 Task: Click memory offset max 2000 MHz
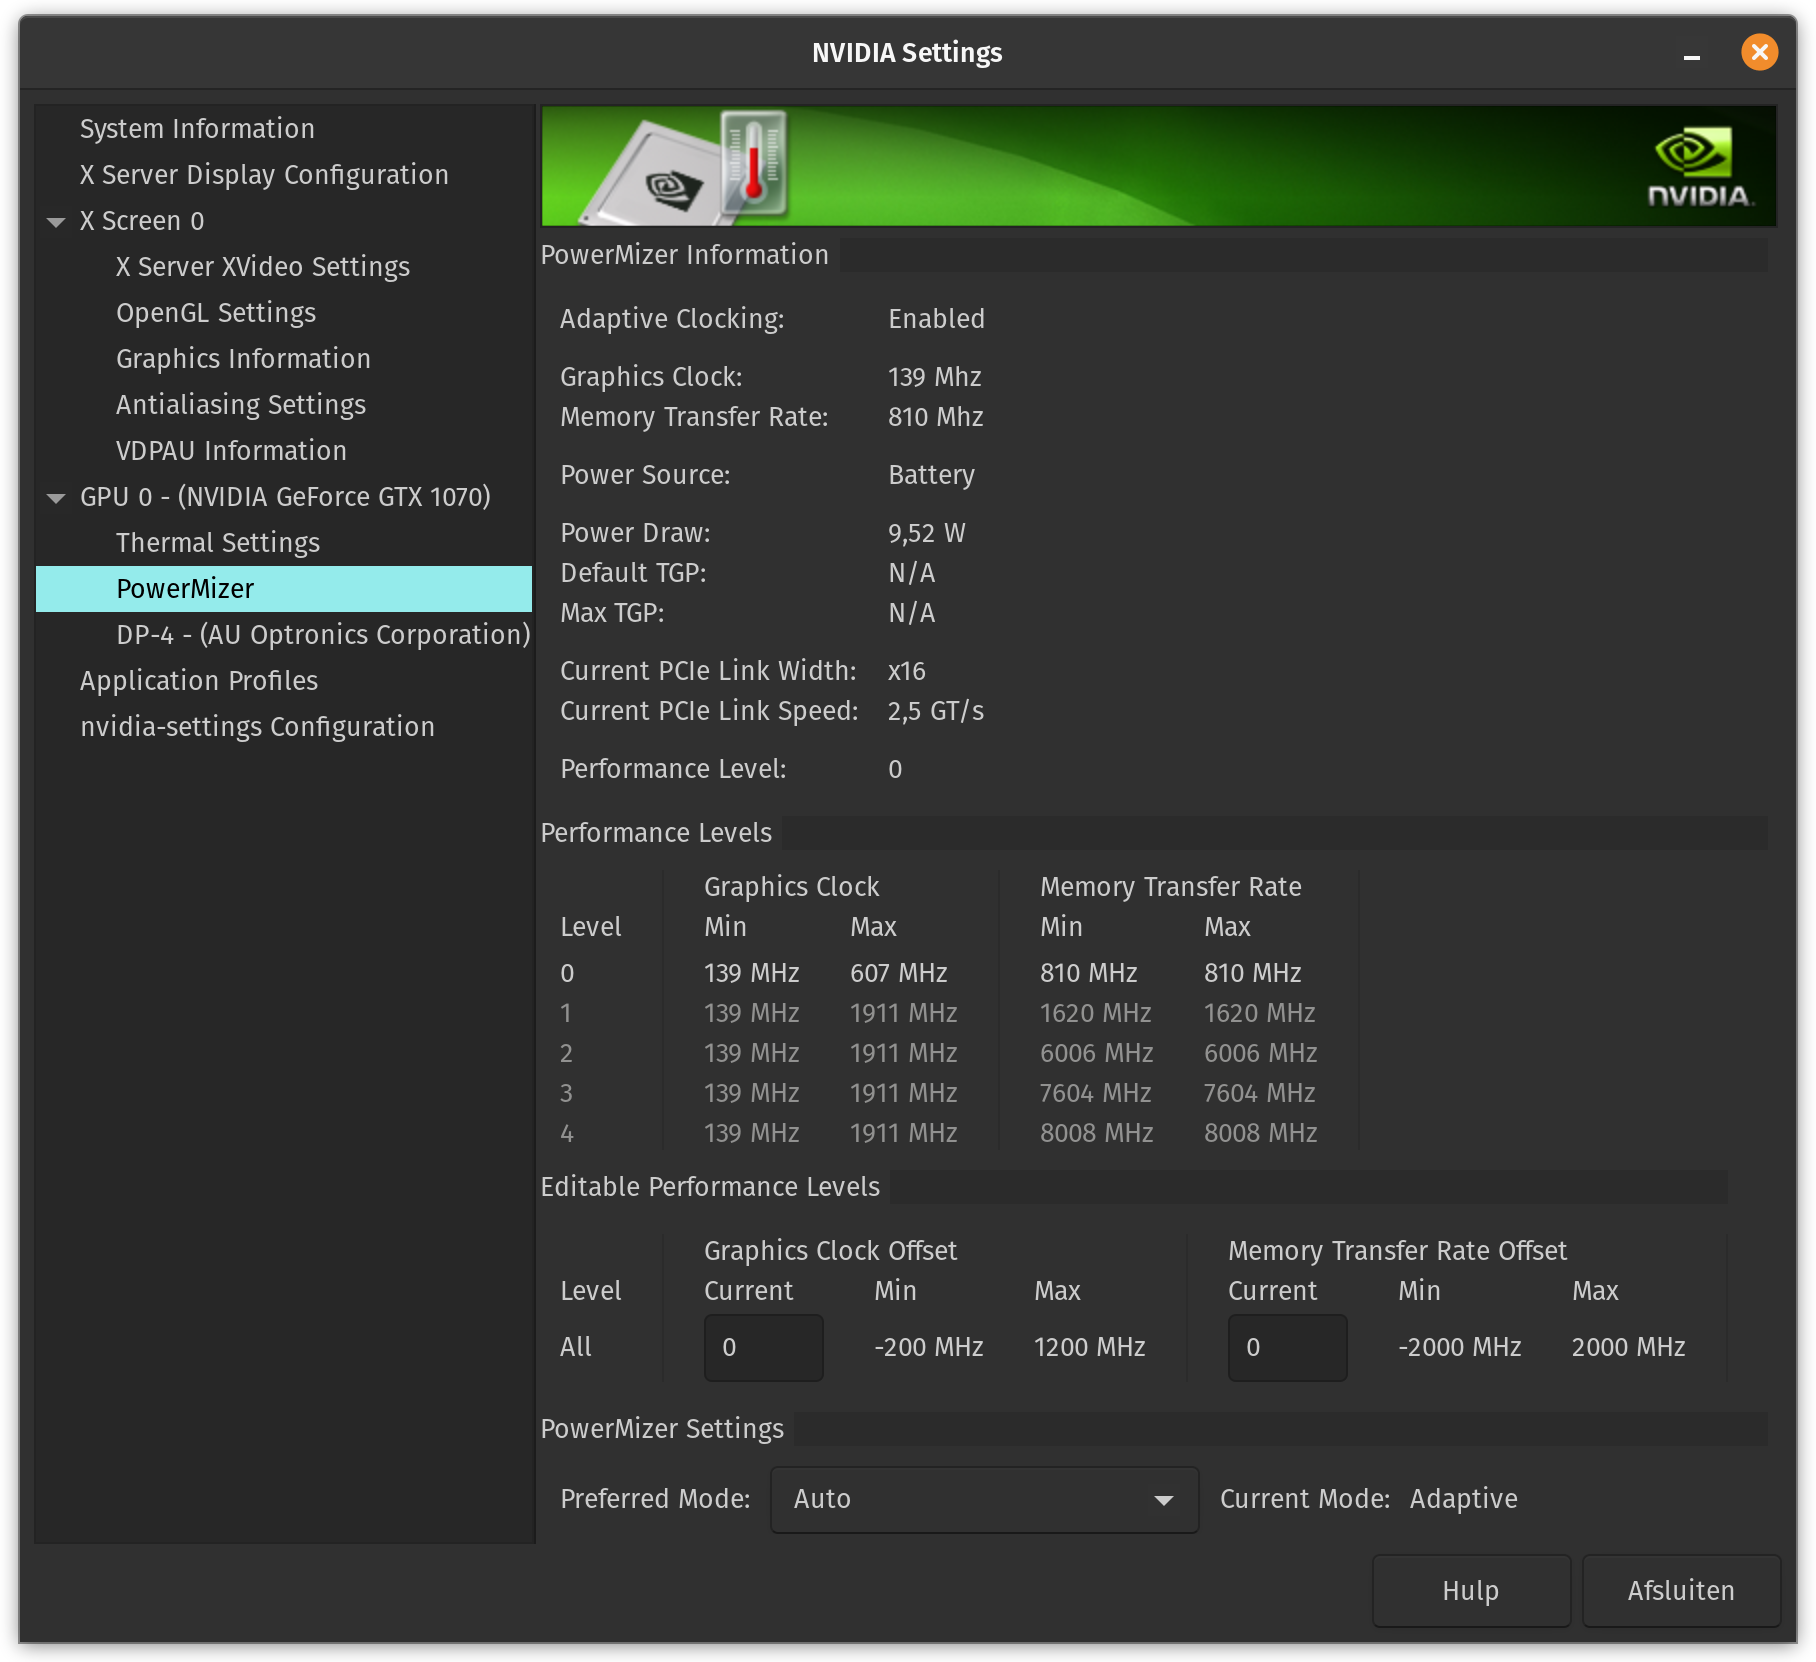coord(1629,1348)
